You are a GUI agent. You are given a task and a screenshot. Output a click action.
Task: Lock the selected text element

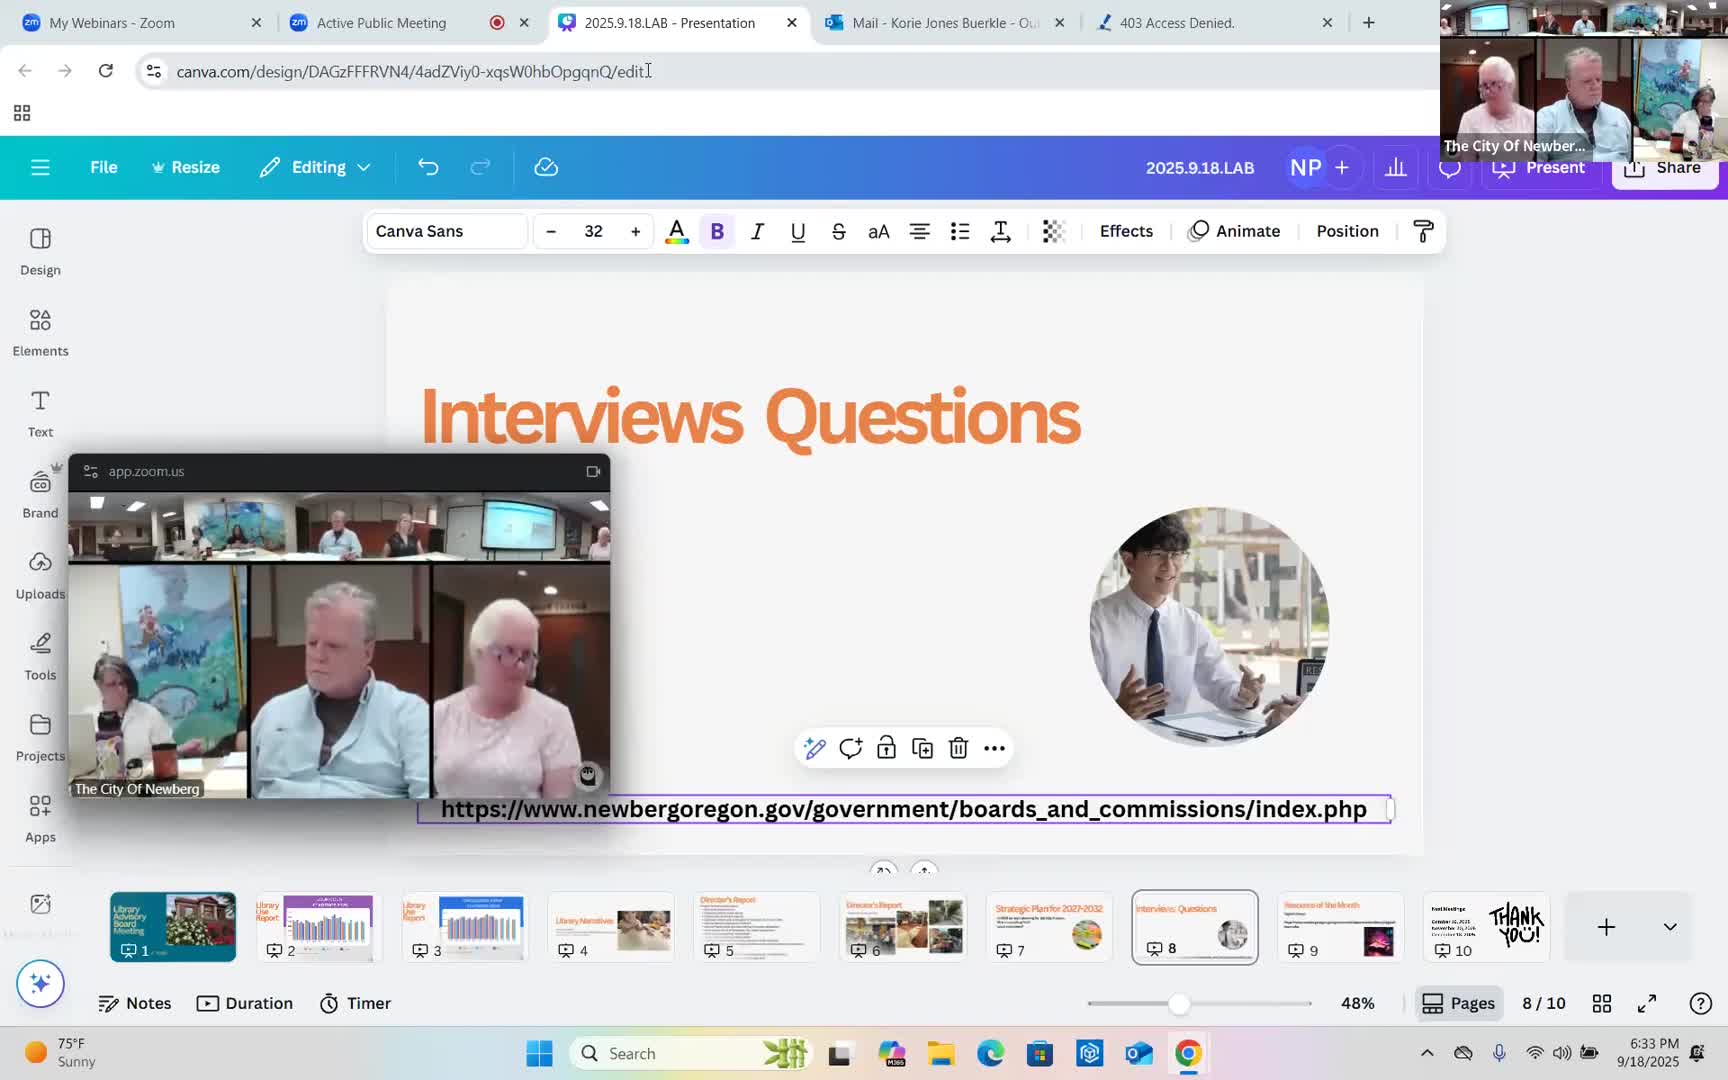886,748
